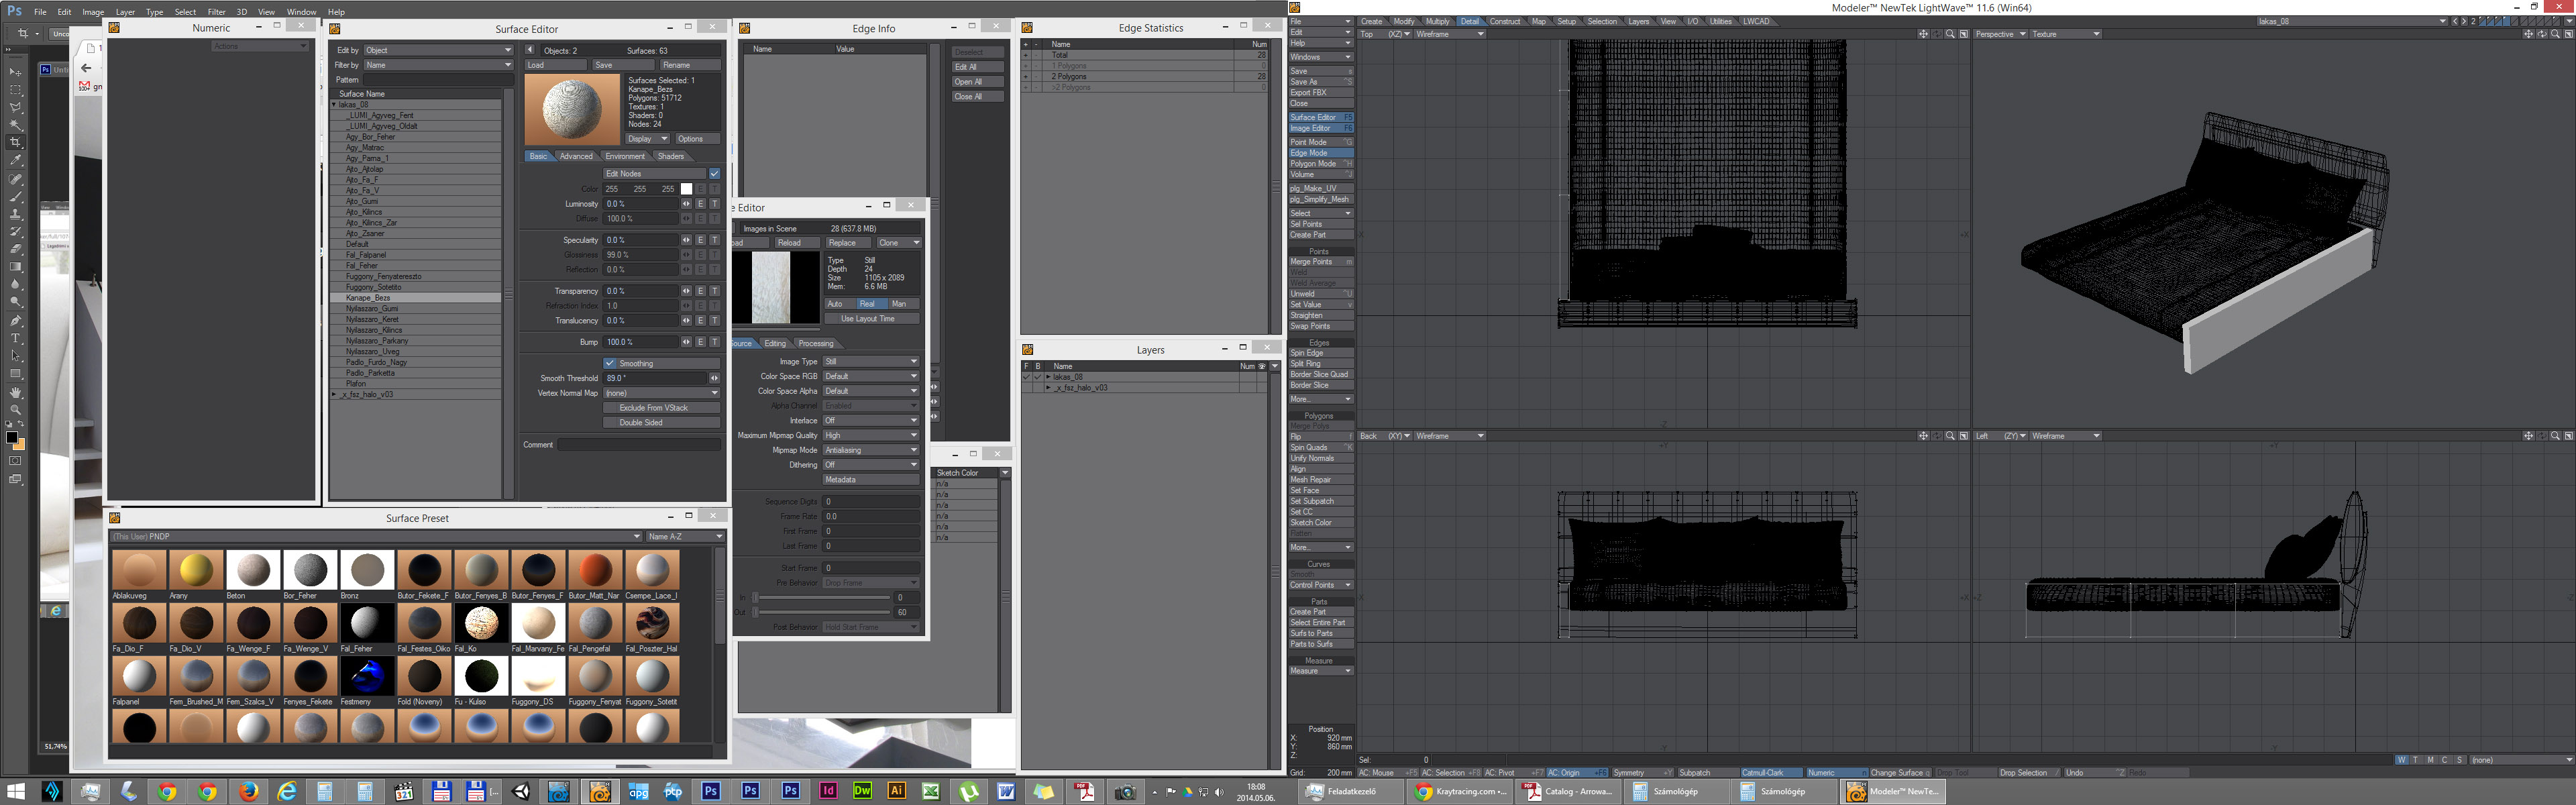Collapse the lakas_08 surface tree
The width and height of the screenshot is (2576, 805).
point(334,104)
